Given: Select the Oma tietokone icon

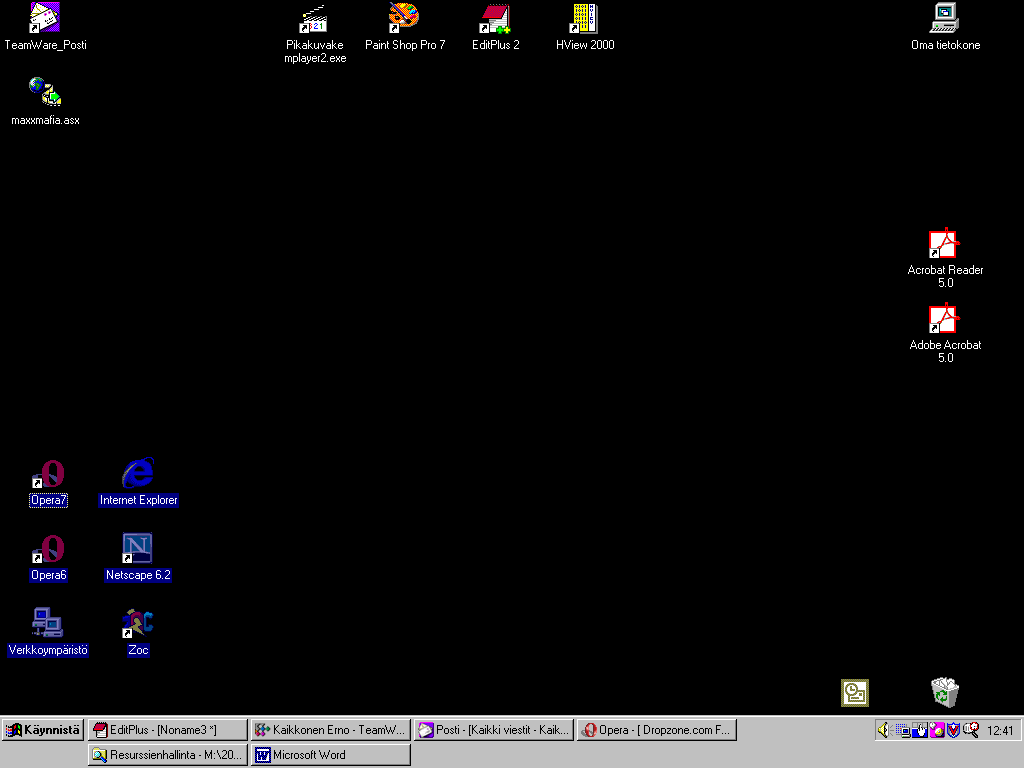Looking at the screenshot, I should 945,18.
